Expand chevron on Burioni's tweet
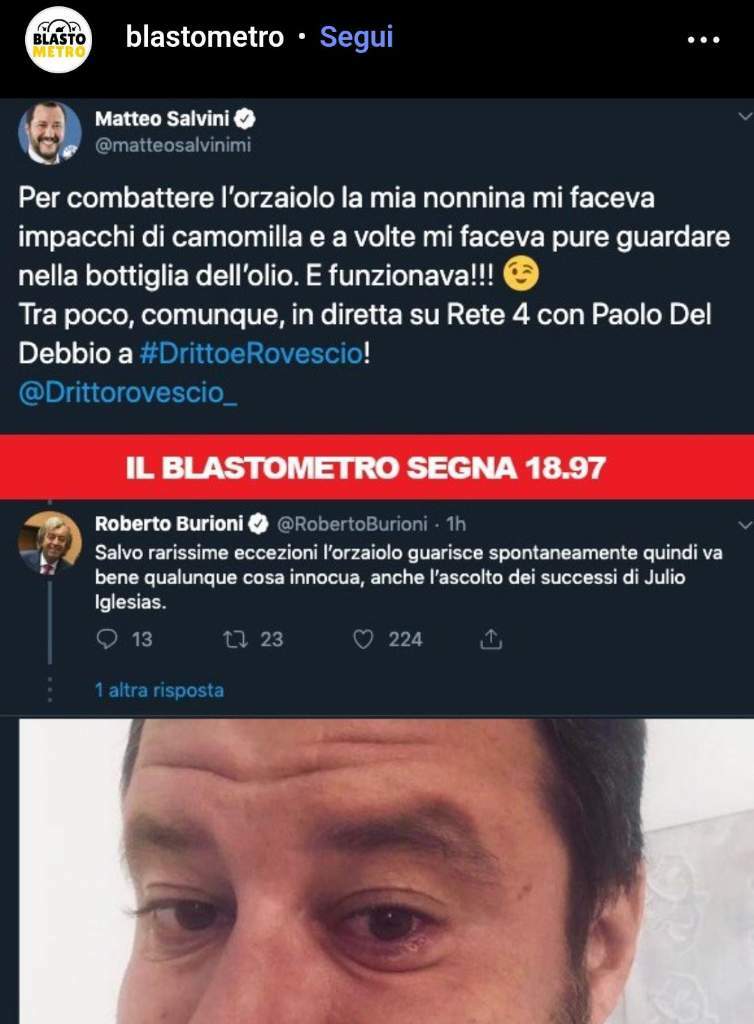 click(745, 524)
